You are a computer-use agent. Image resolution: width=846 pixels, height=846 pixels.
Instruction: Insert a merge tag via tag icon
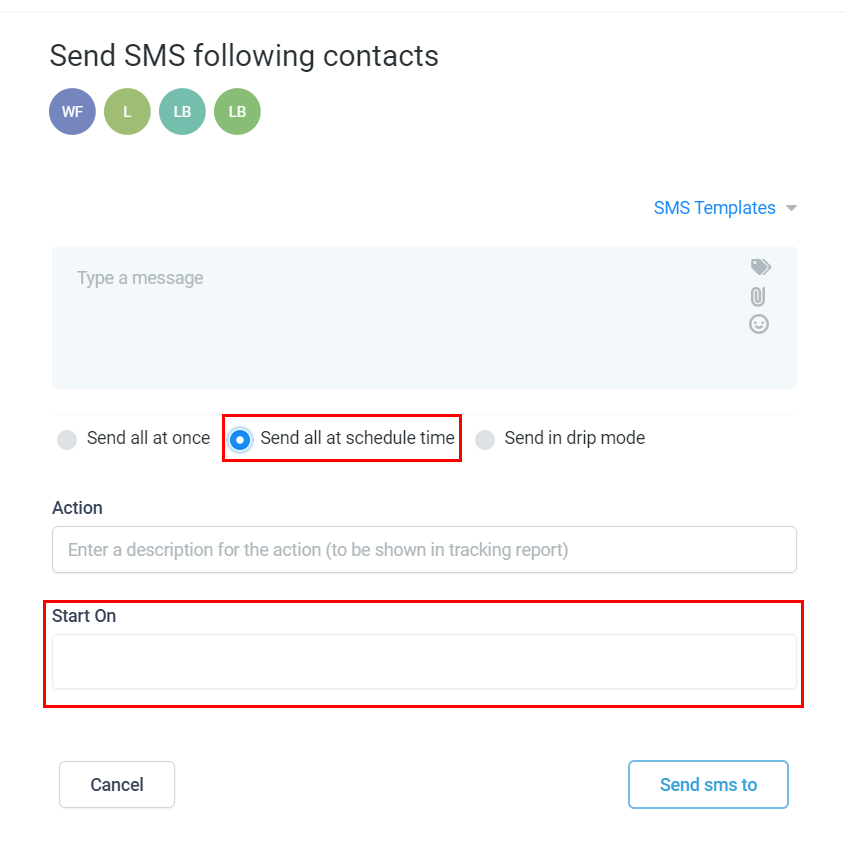point(761,267)
